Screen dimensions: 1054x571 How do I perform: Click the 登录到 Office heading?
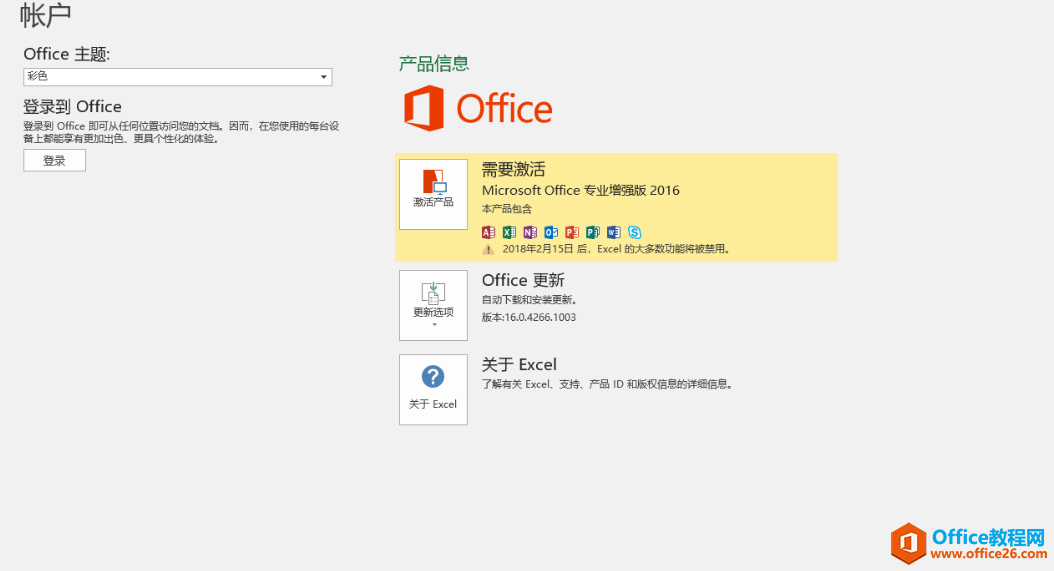pos(73,106)
